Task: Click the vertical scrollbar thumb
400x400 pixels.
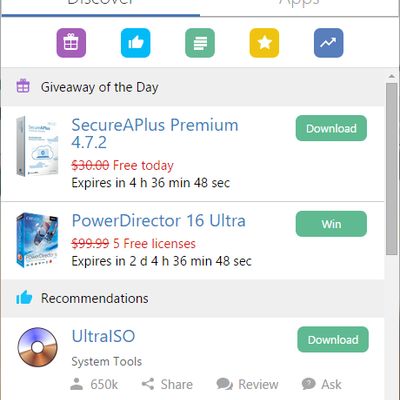Action: pyautogui.click(x=392, y=169)
